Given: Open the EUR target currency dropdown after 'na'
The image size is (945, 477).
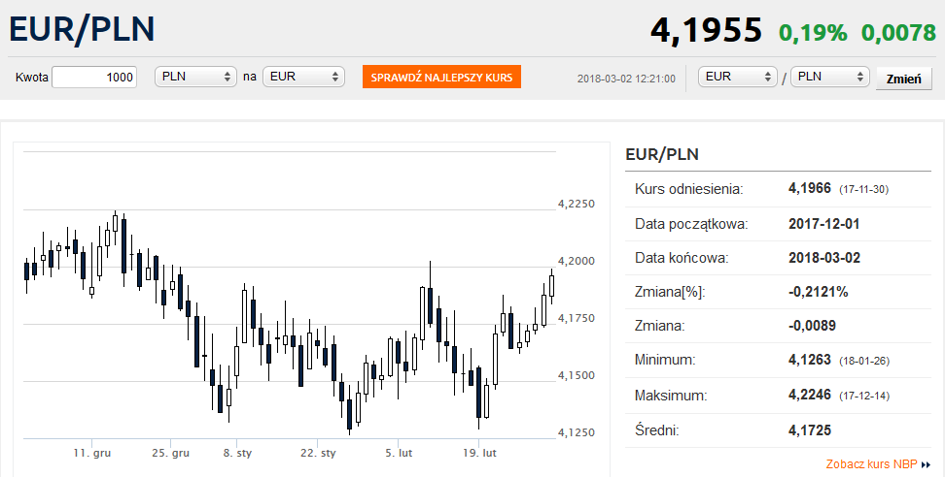Looking at the screenshot, I should pos(304,77).
